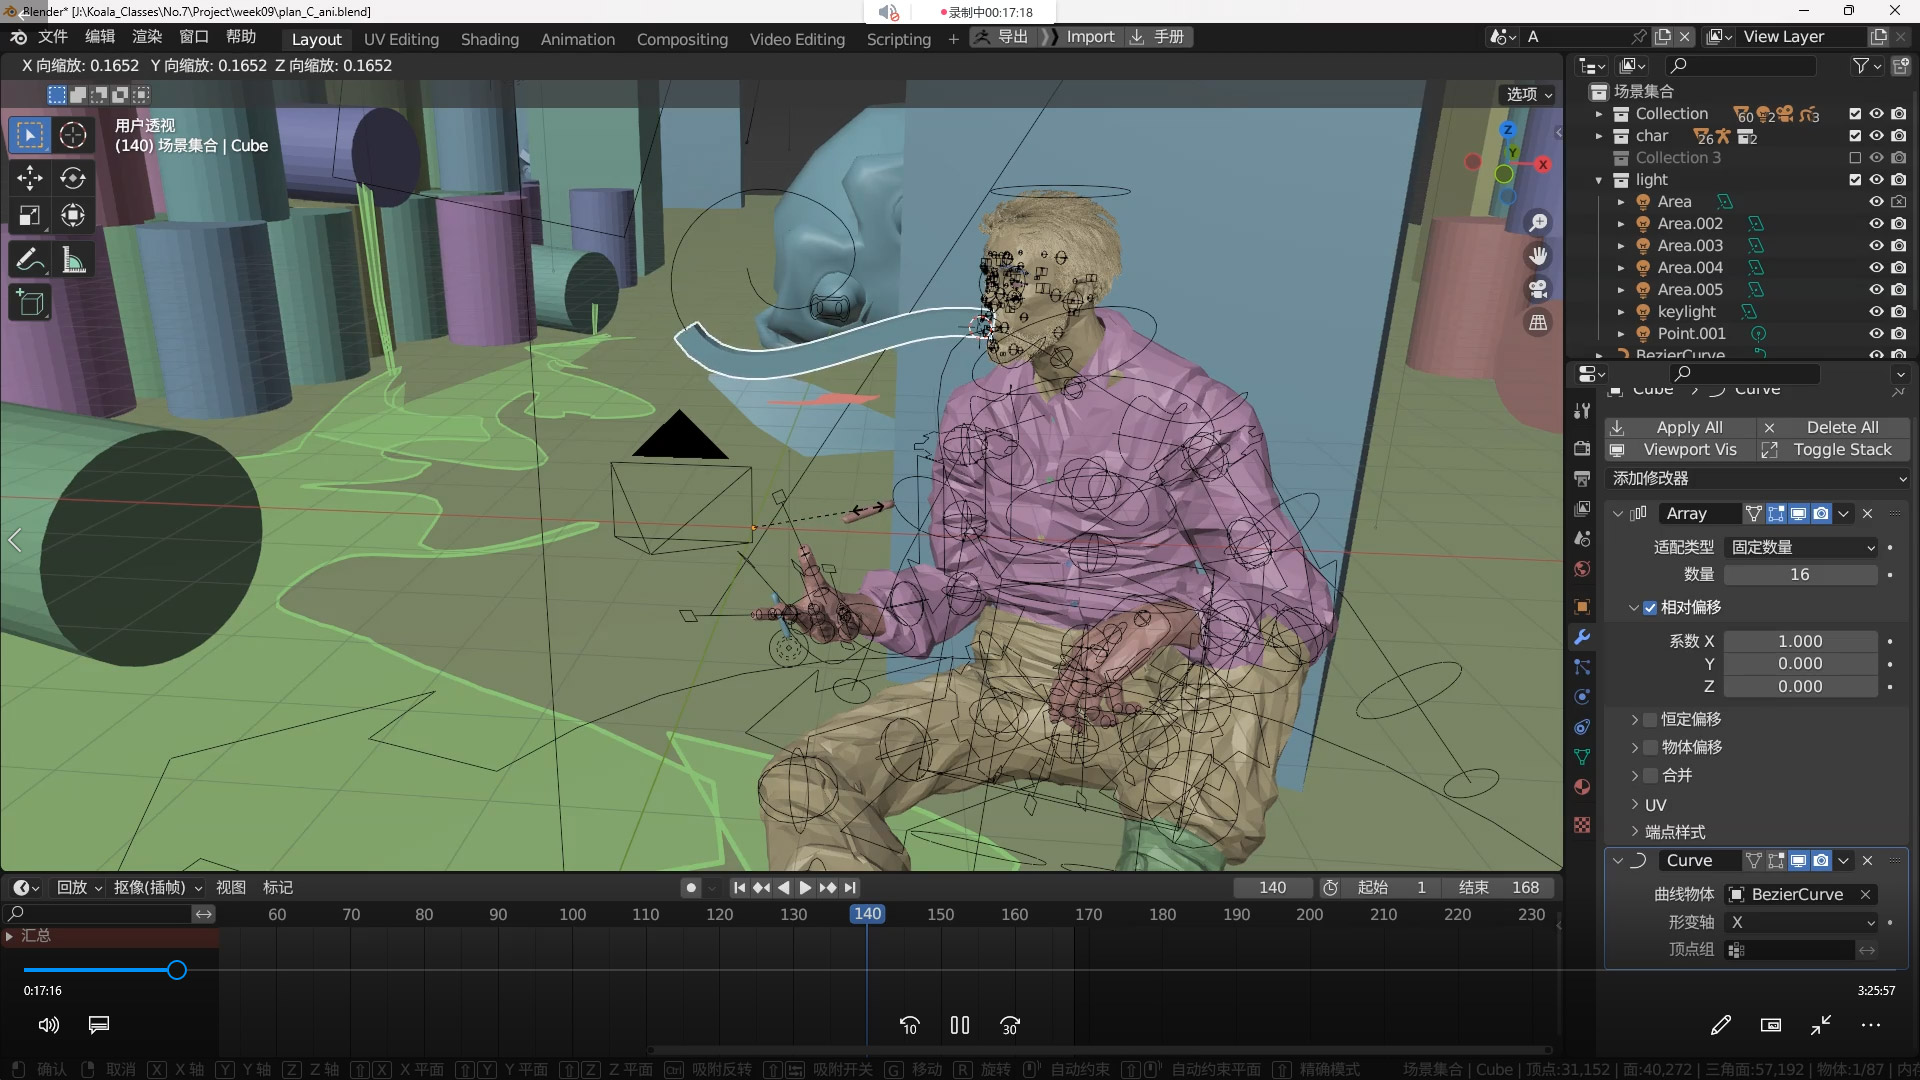
Task: Expand the 端点样式 section in Curve modifier
Action: tap(1640, 832)
